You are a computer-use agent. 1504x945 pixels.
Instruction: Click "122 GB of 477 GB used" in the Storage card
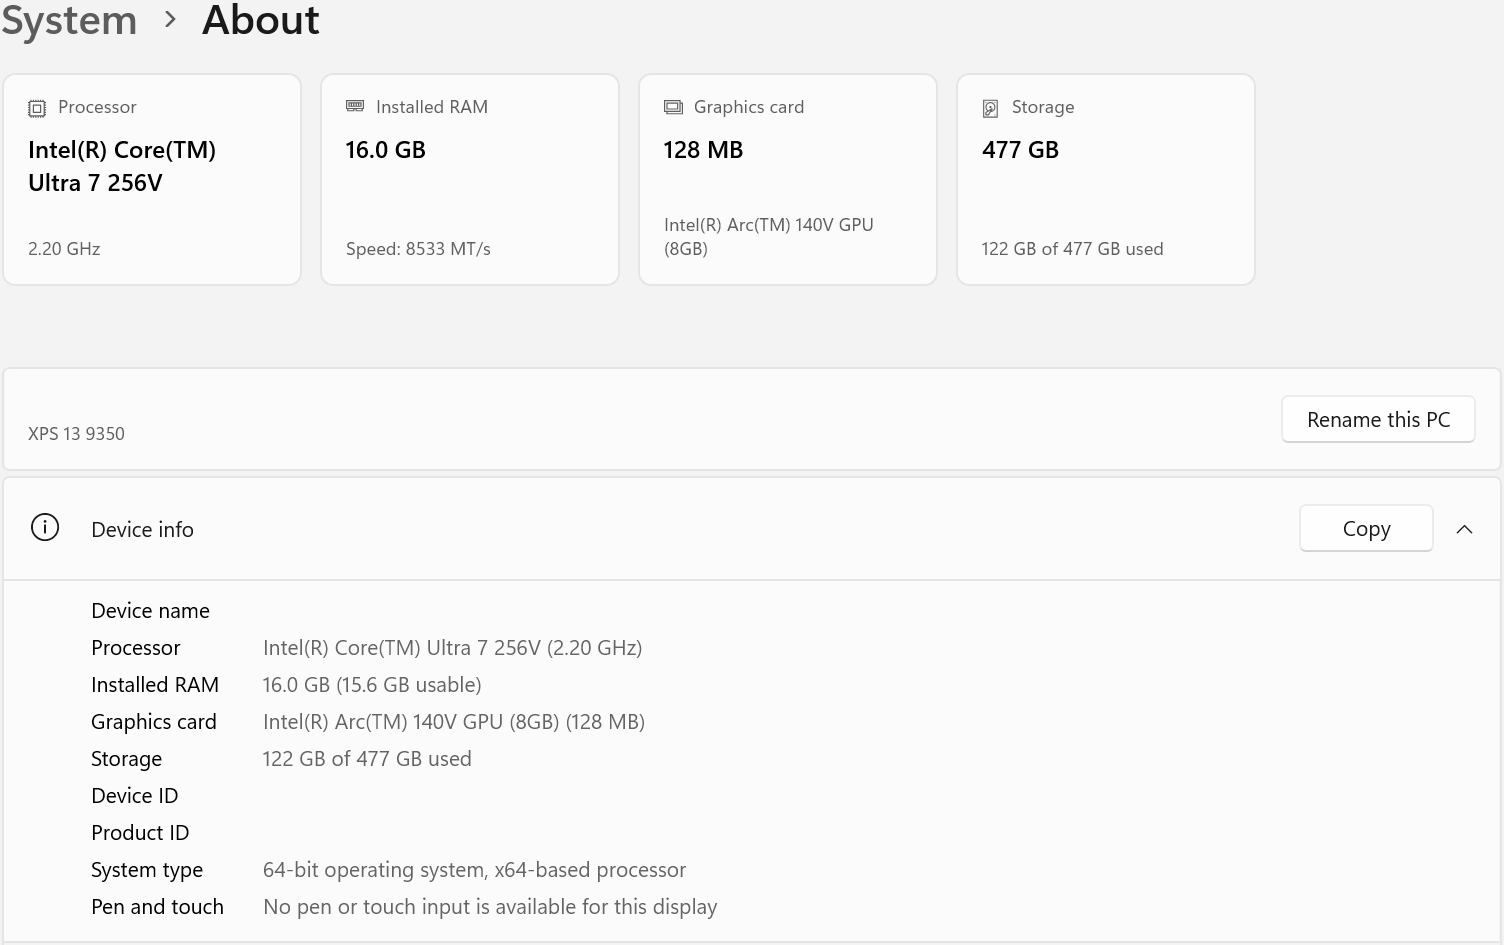pos(1072,249)
